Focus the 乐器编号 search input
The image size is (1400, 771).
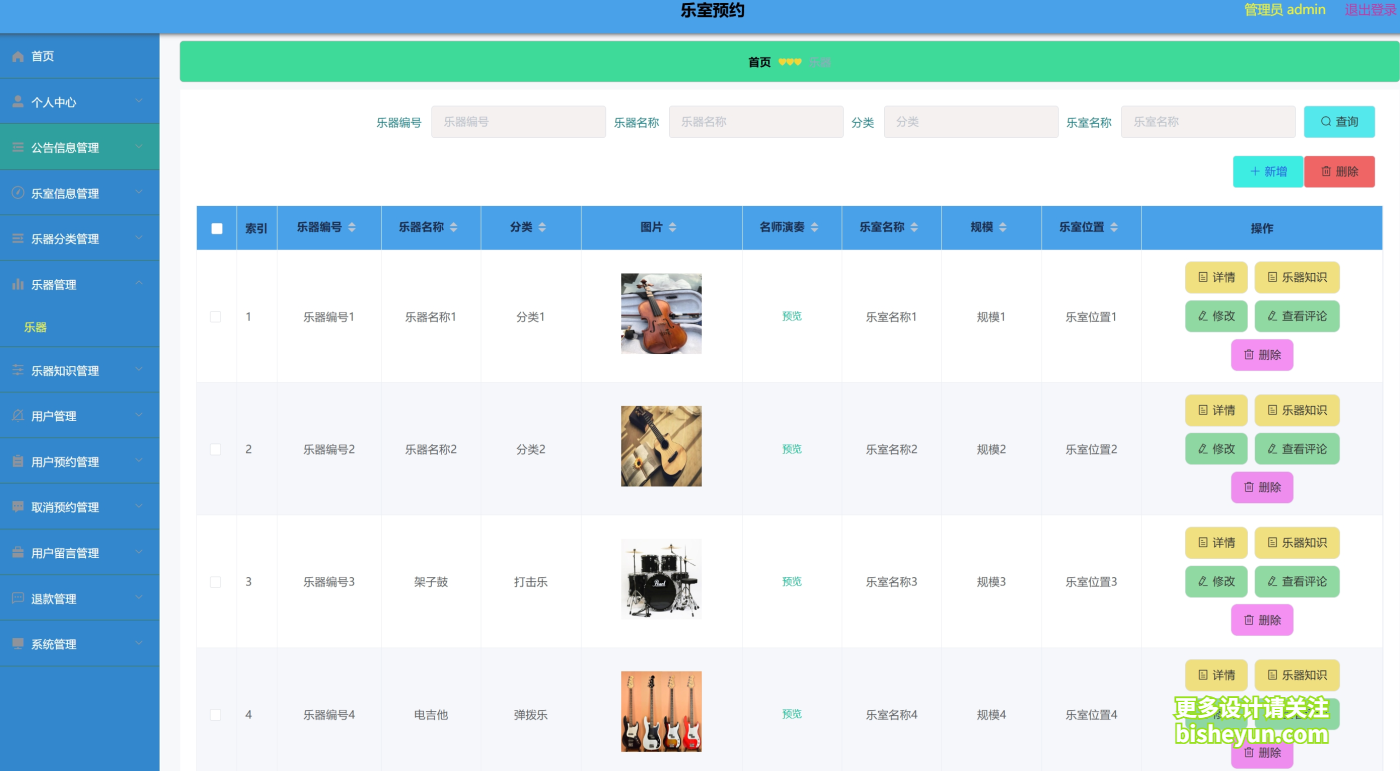click(518, 122)
